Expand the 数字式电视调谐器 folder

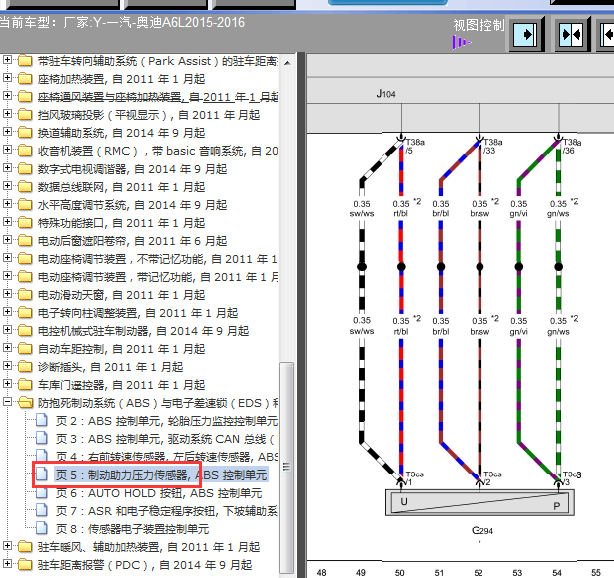[x=7, y=168]
